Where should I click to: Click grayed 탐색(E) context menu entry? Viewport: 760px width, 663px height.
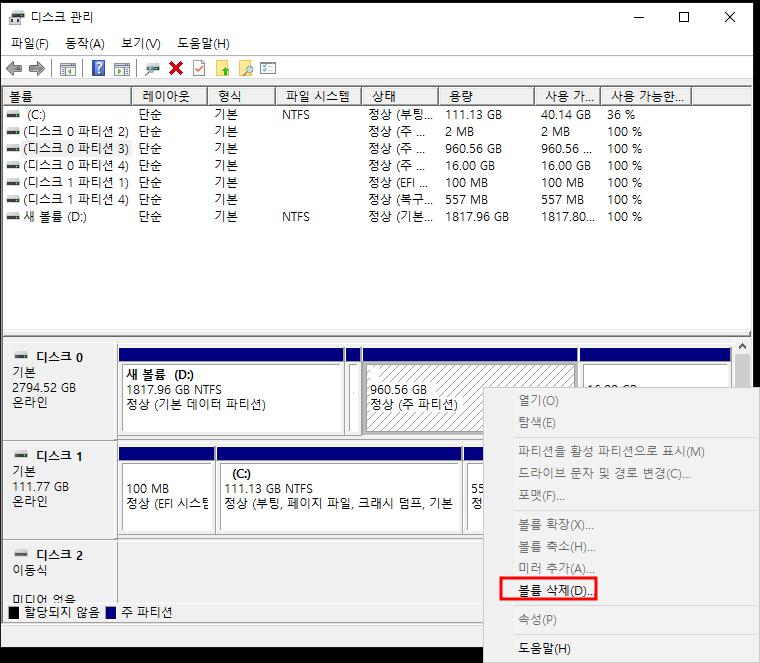coord(537,423)
